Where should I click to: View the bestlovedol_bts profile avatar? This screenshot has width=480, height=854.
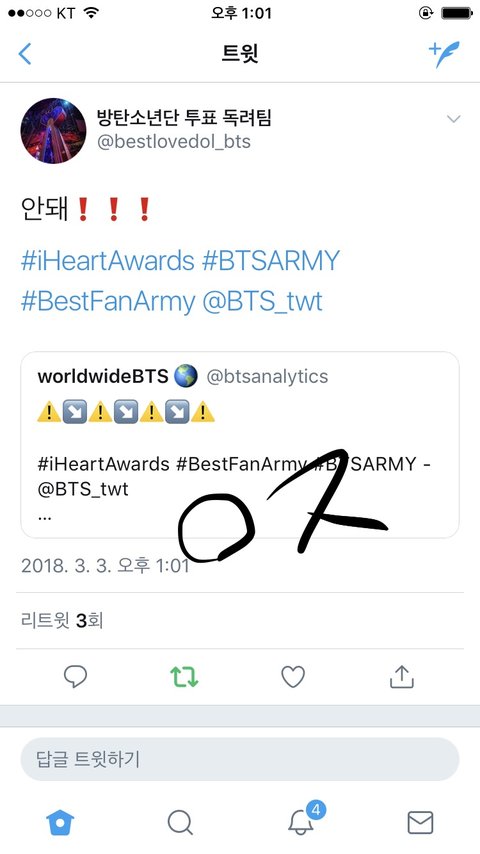53,131
